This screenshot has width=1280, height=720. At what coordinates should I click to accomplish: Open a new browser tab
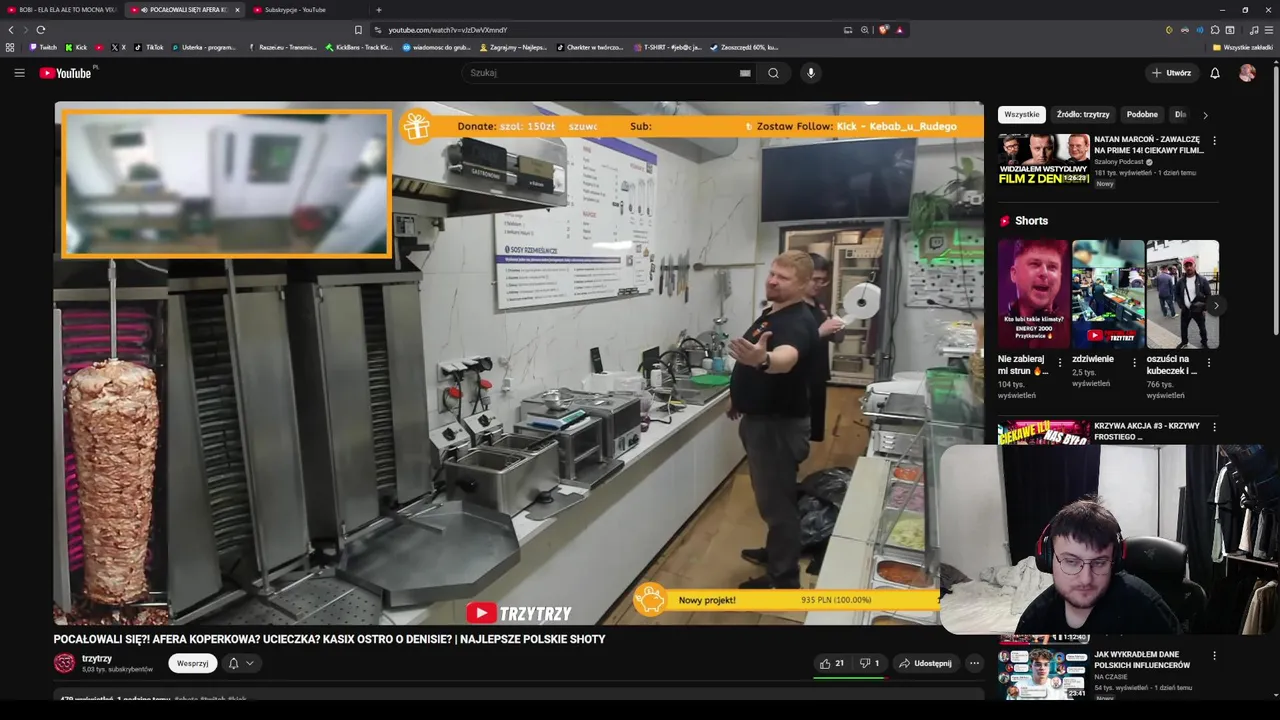click(378, 10)
